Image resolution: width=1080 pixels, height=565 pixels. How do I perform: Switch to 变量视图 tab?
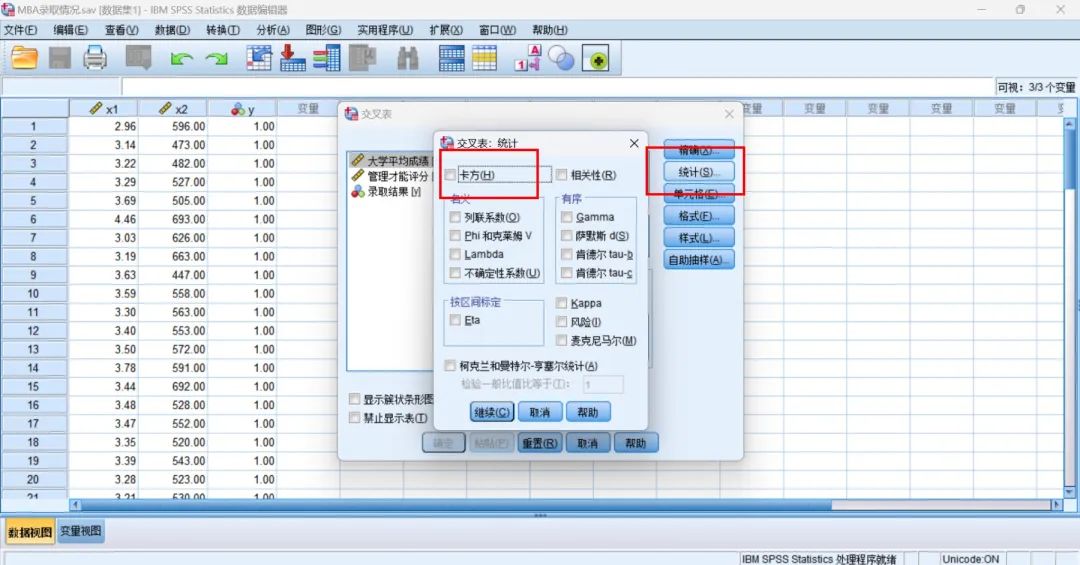81,531
